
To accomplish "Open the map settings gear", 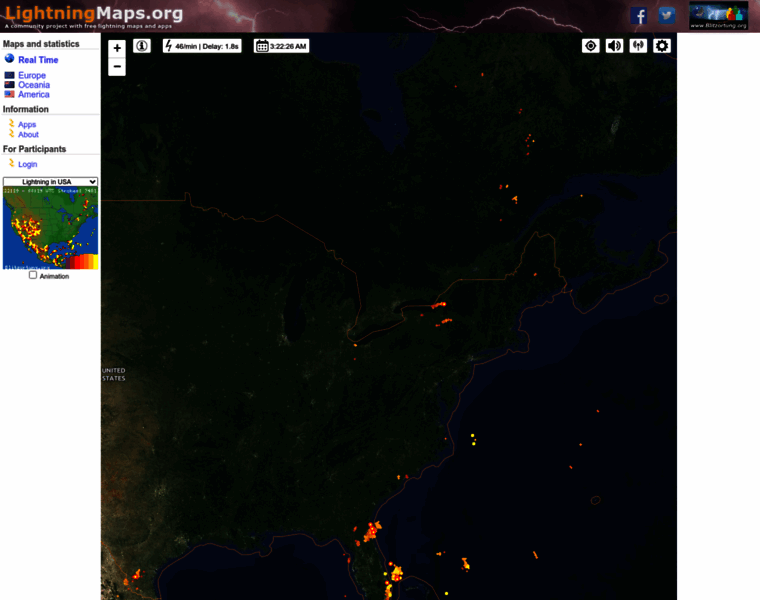I will [662, 46].
